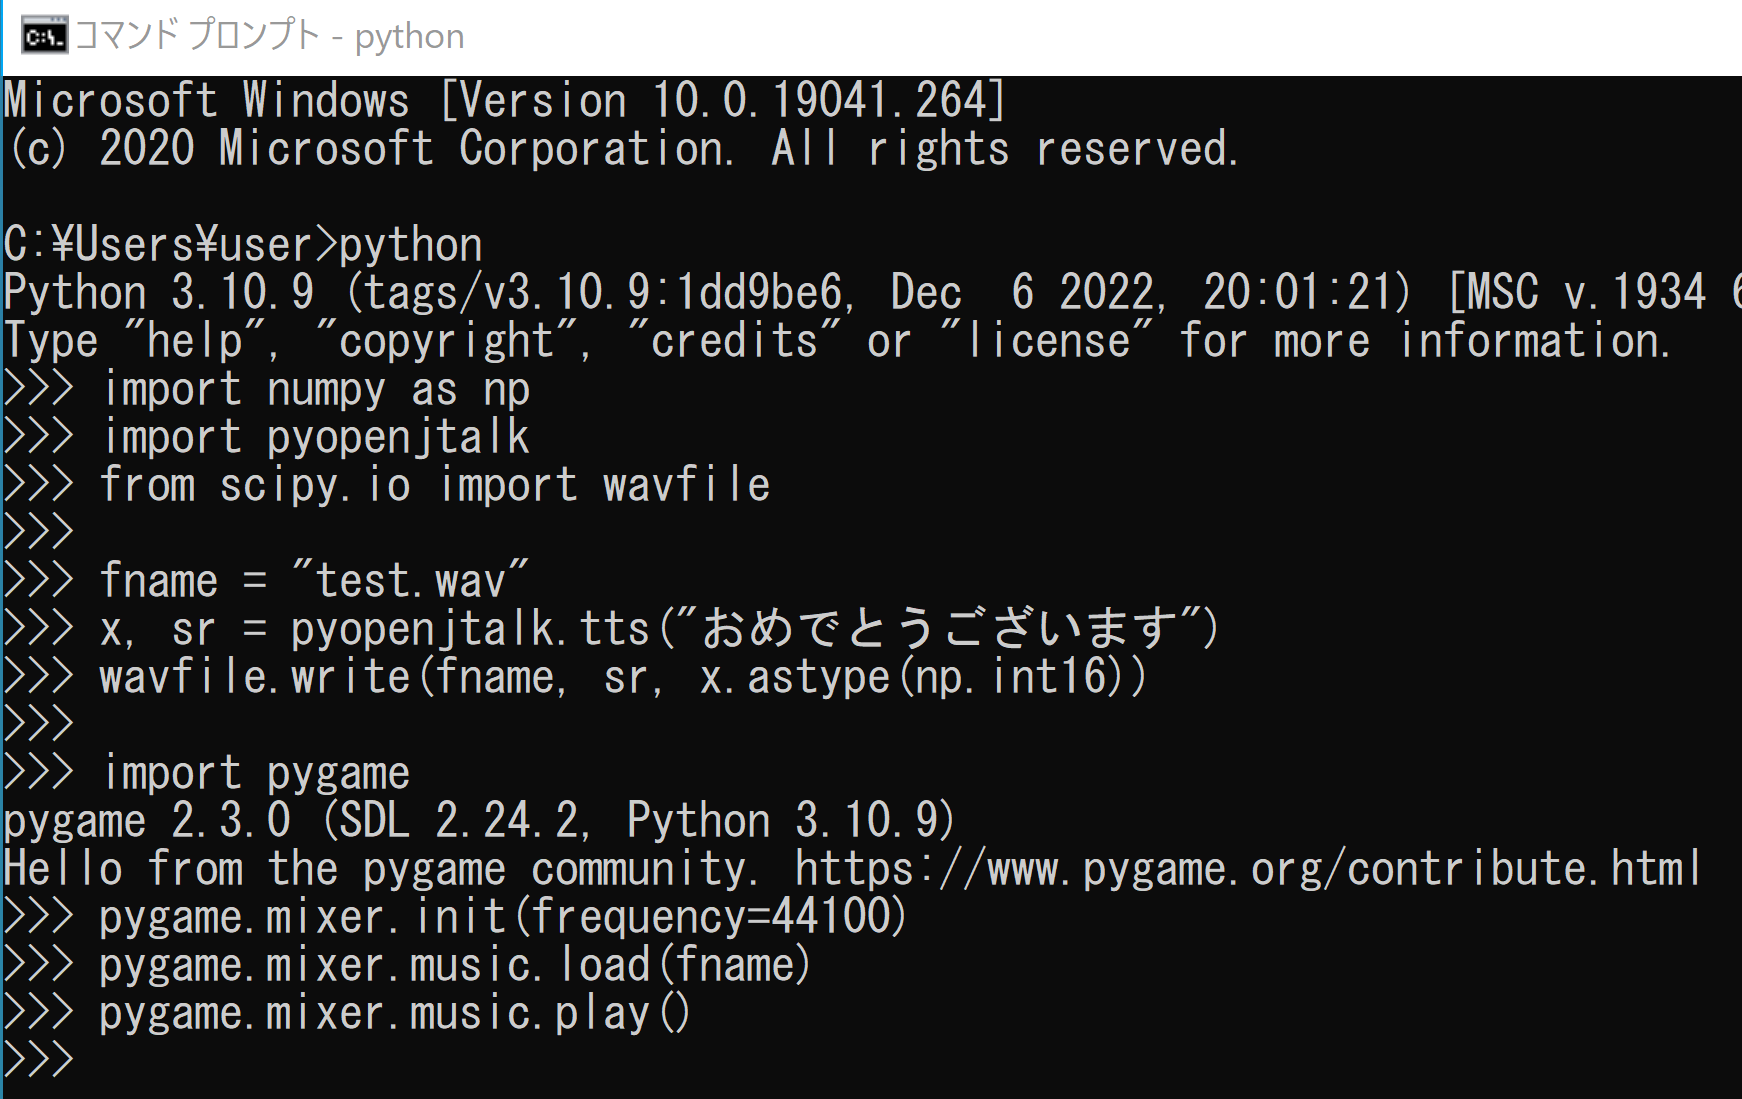Click the fname = "test.wav" line
Image resolution: width=1742 pixels, height=1099 pixels.
click(x=266, y=581)
